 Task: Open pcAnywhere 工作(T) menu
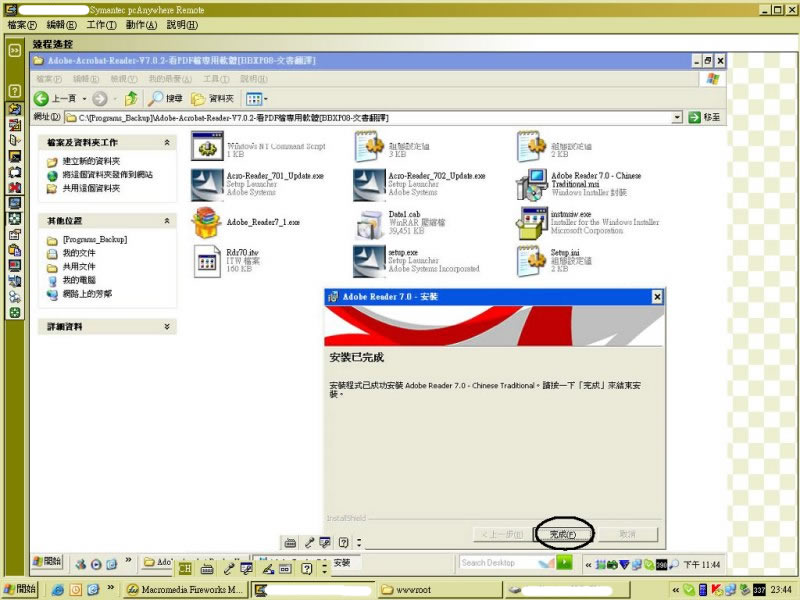pos(101,24)
